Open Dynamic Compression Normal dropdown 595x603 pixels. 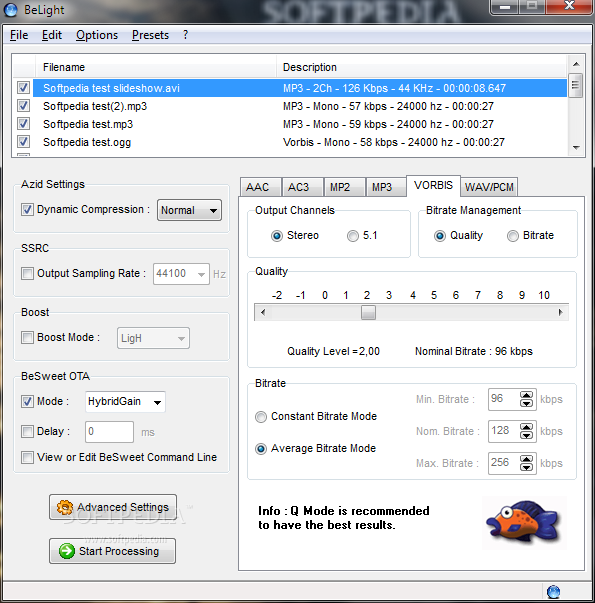pos(189,210)
